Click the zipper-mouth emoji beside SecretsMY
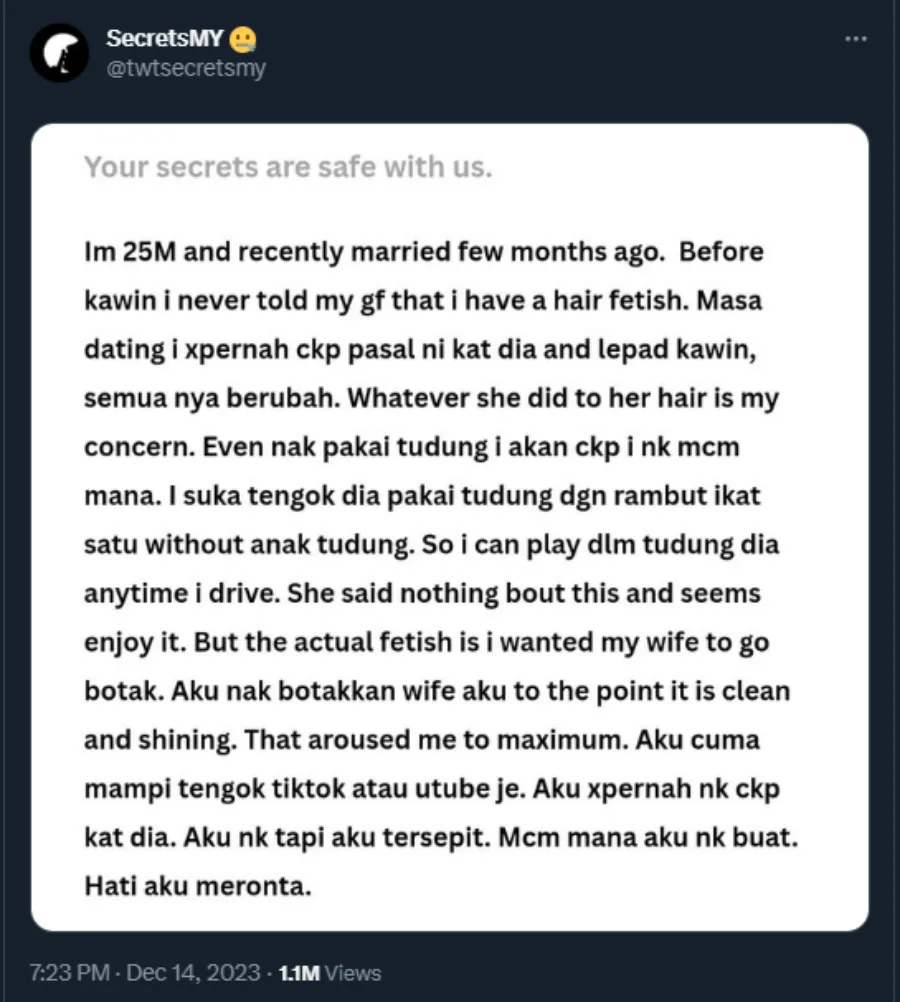This screenshot has height=1002, width=900. tap(243, 39)
